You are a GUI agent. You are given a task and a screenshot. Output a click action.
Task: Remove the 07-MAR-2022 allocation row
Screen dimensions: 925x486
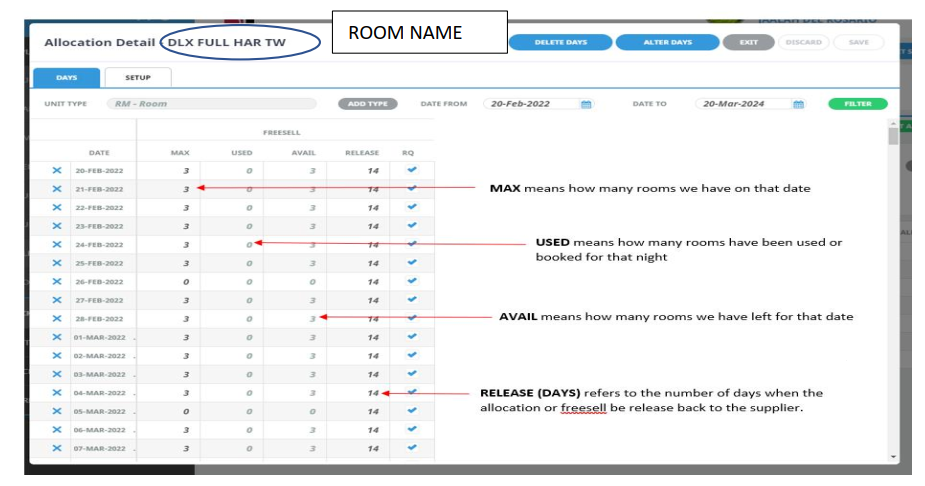tap(57, 448)
